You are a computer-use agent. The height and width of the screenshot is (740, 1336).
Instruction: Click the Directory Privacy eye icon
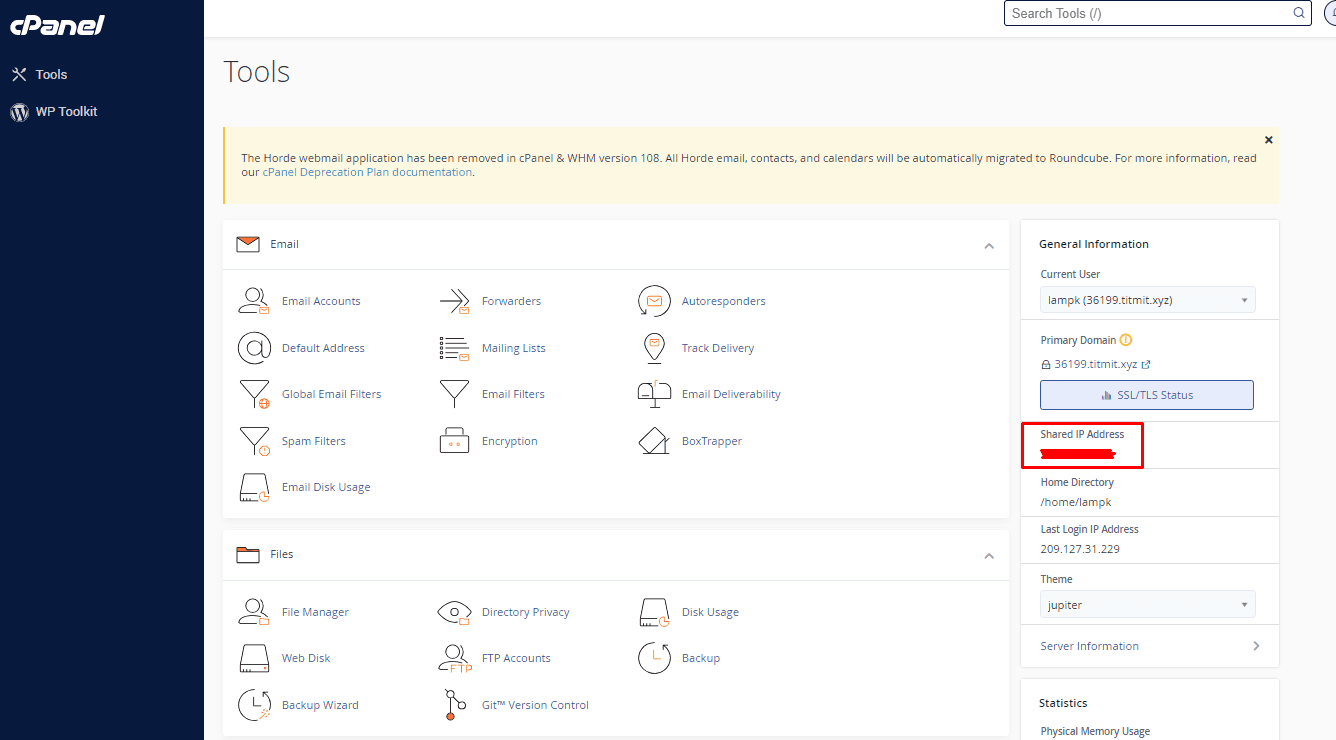click(454, 612)
